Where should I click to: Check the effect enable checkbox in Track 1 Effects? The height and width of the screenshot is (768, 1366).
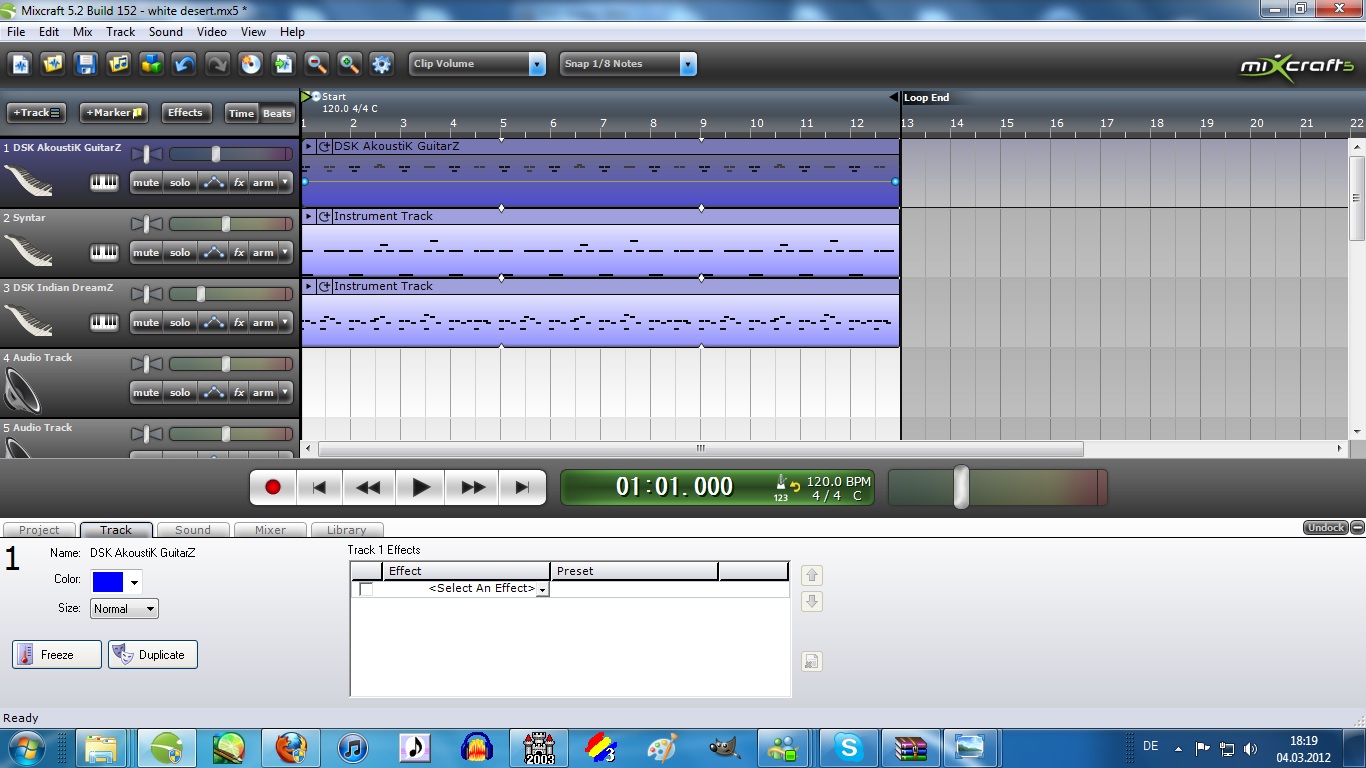(366, 589)
